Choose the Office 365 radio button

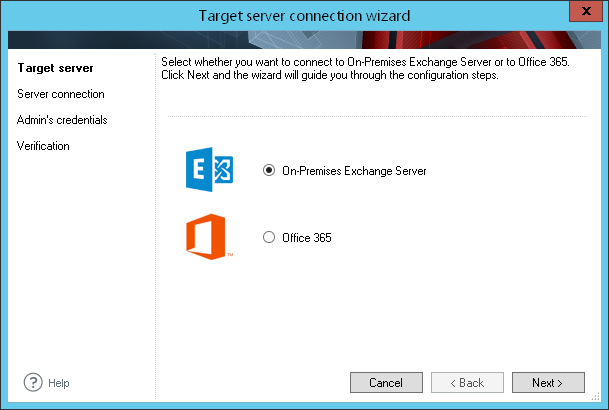[269, 237]
